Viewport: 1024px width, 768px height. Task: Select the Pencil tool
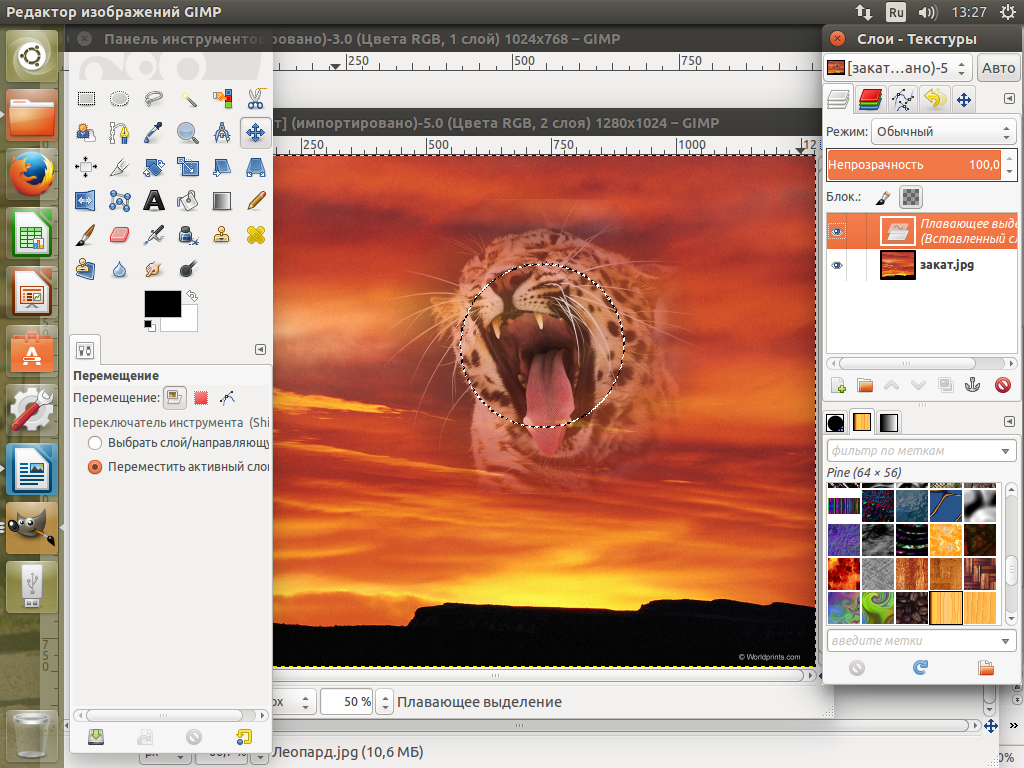click(255, 200)
